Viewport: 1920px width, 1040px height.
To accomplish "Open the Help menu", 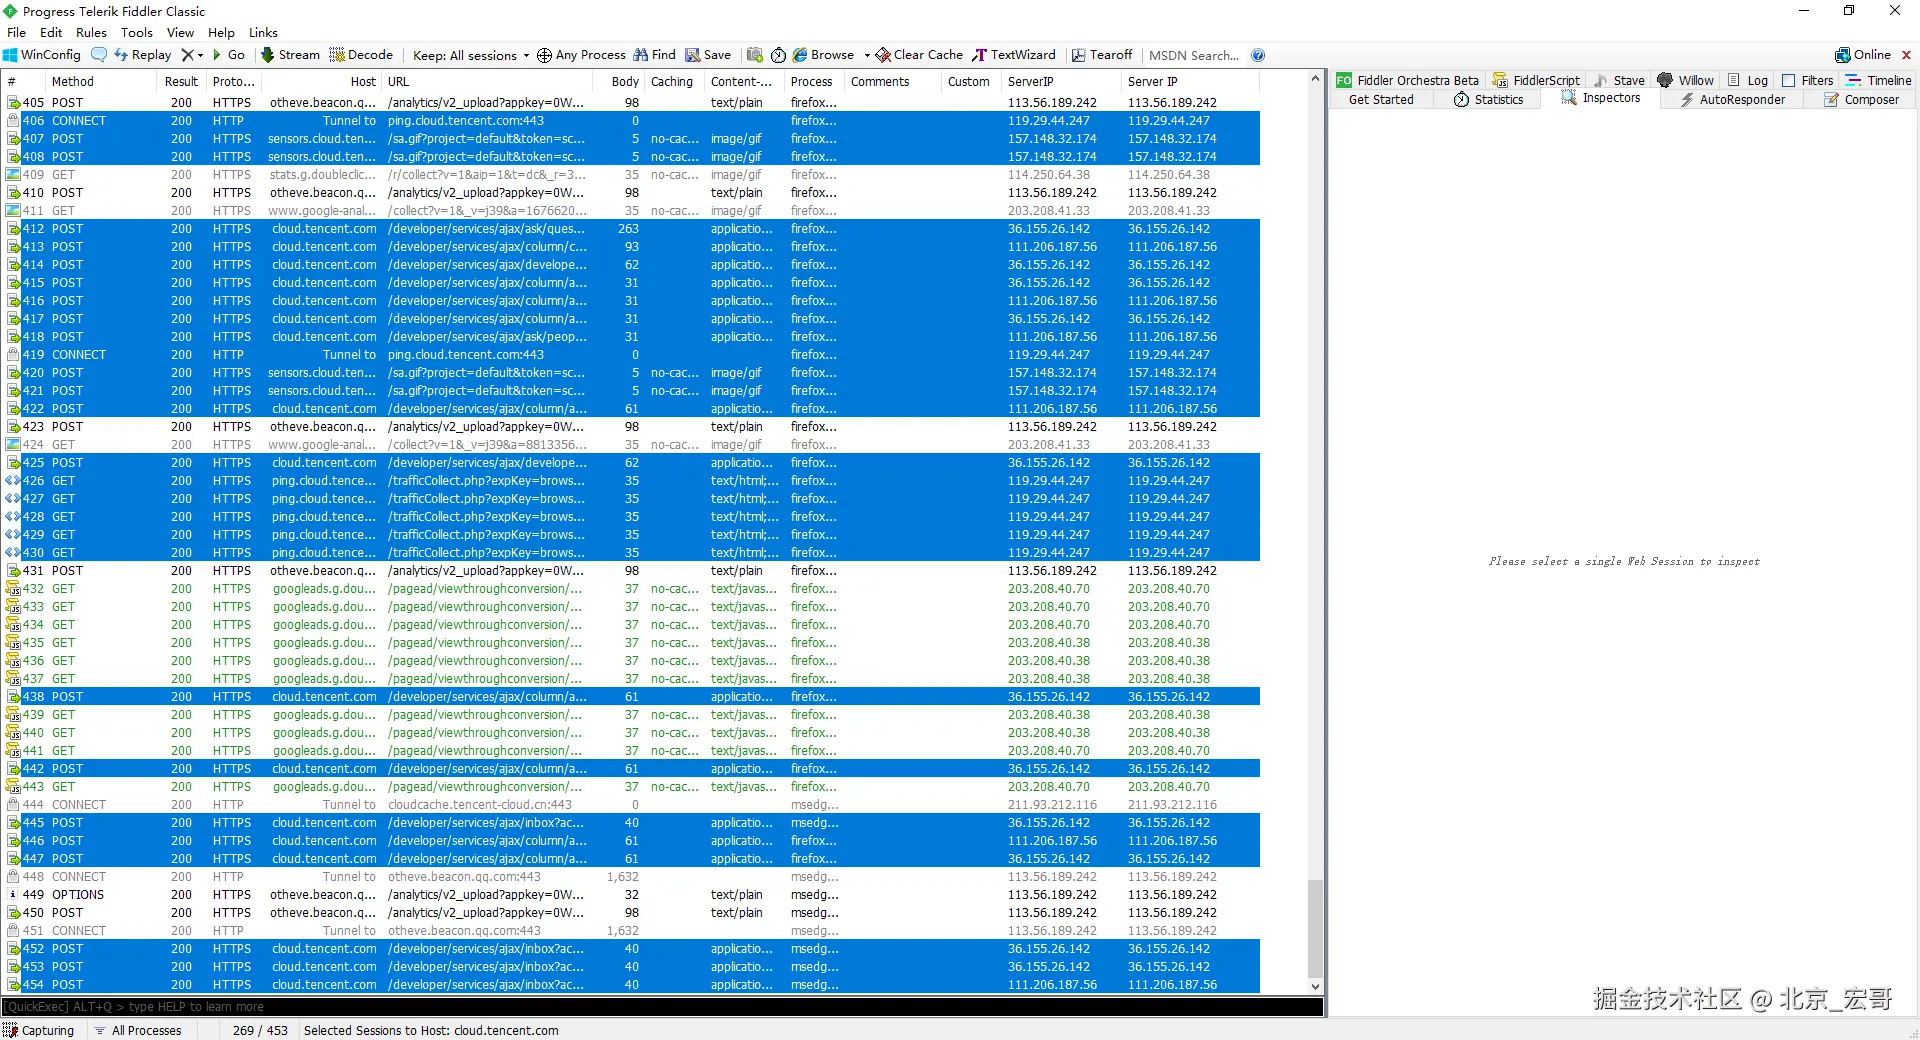I will click(221, 32).
